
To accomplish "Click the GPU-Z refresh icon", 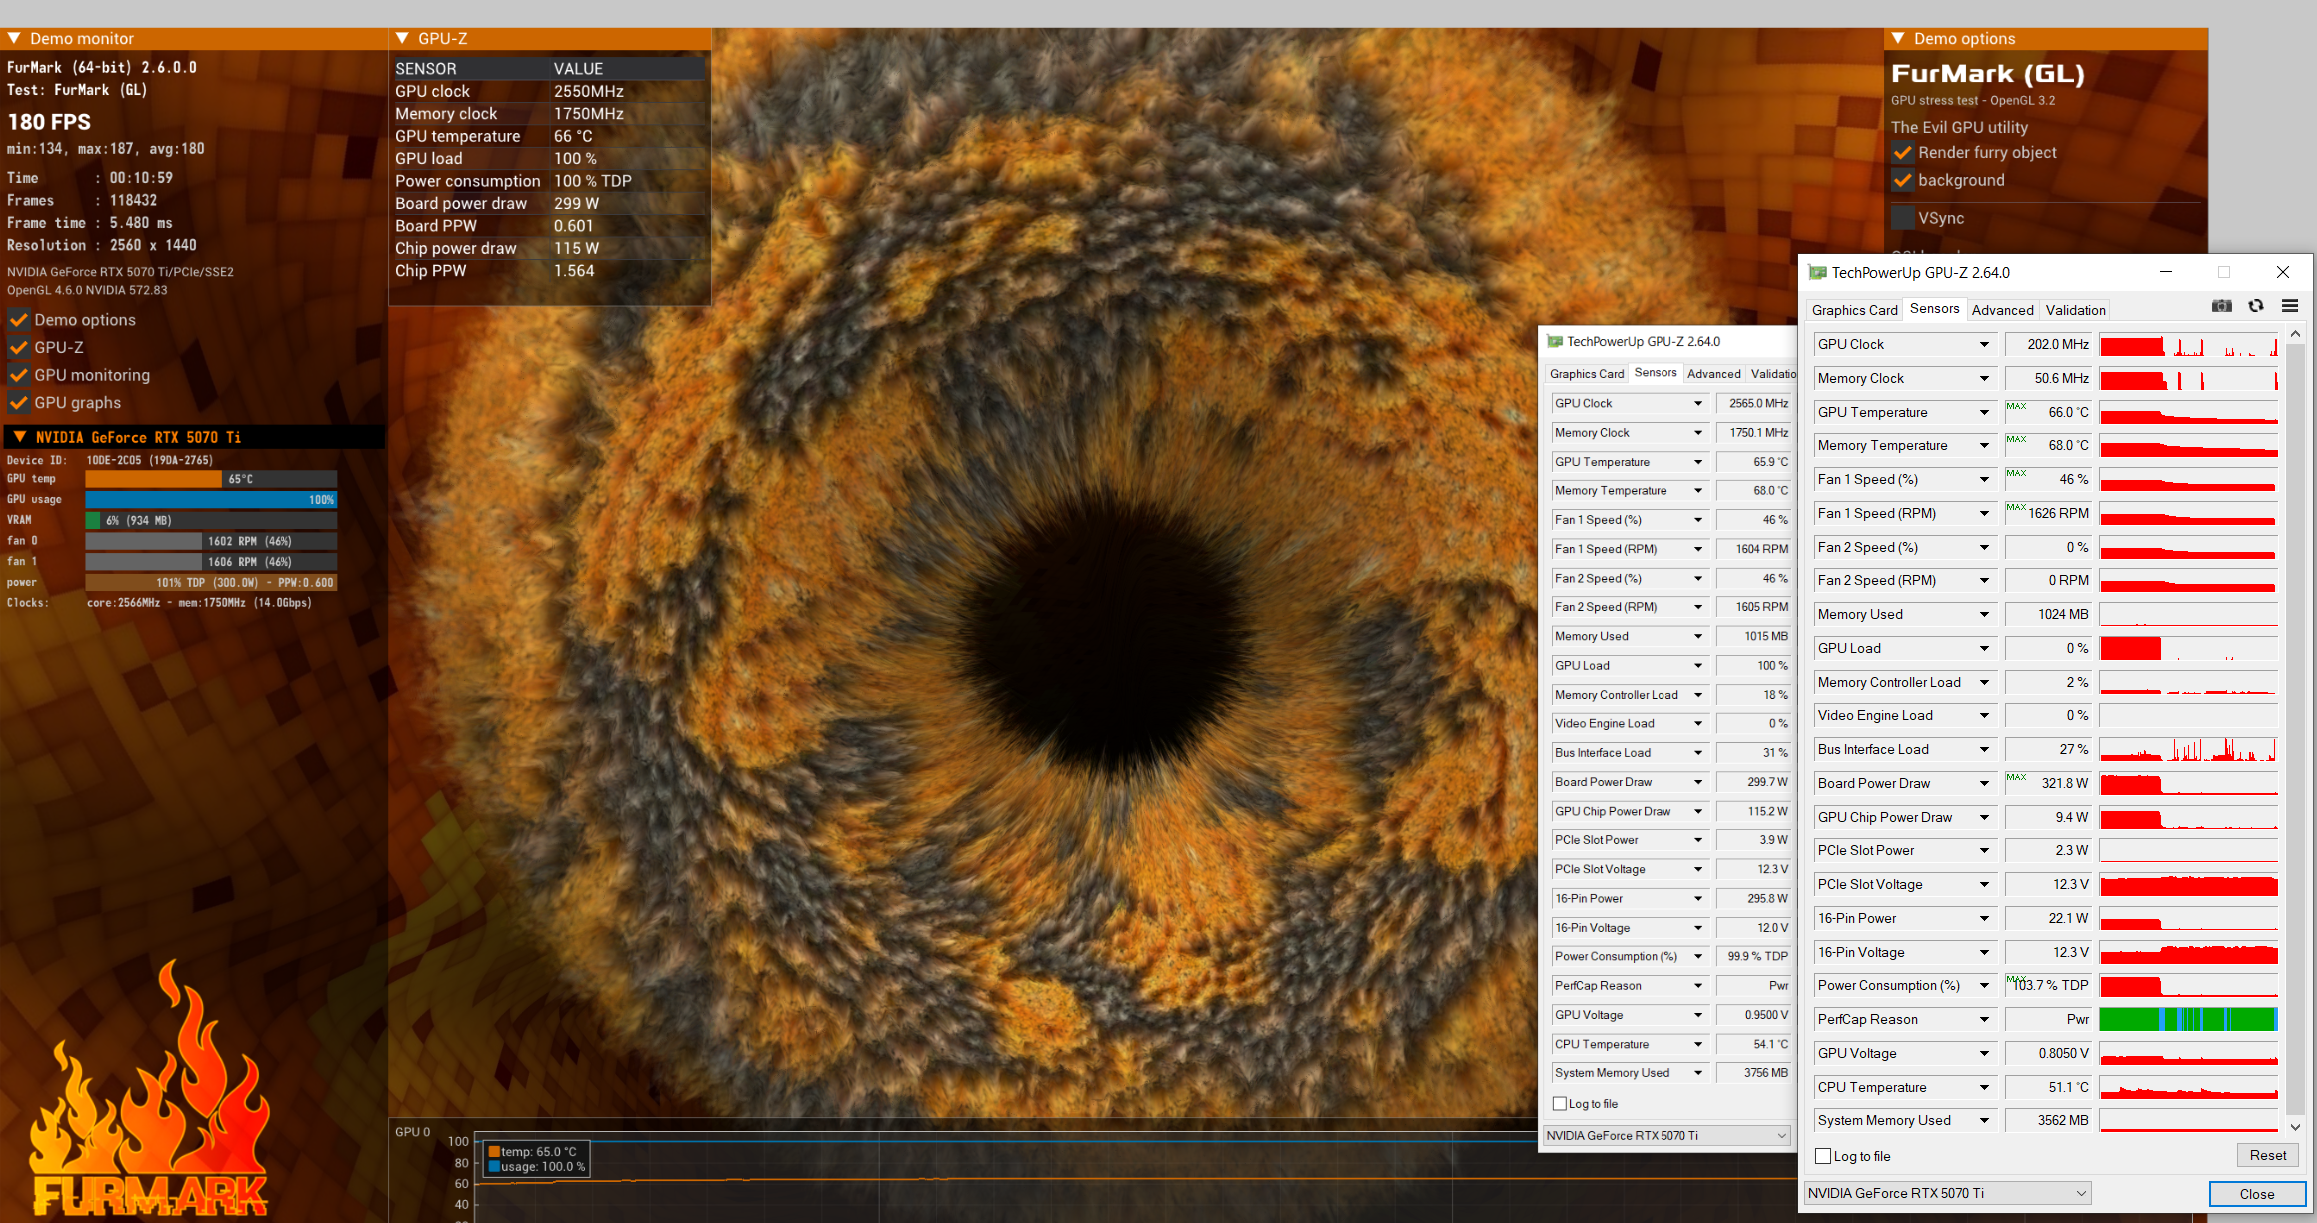I will [2255, 306].
